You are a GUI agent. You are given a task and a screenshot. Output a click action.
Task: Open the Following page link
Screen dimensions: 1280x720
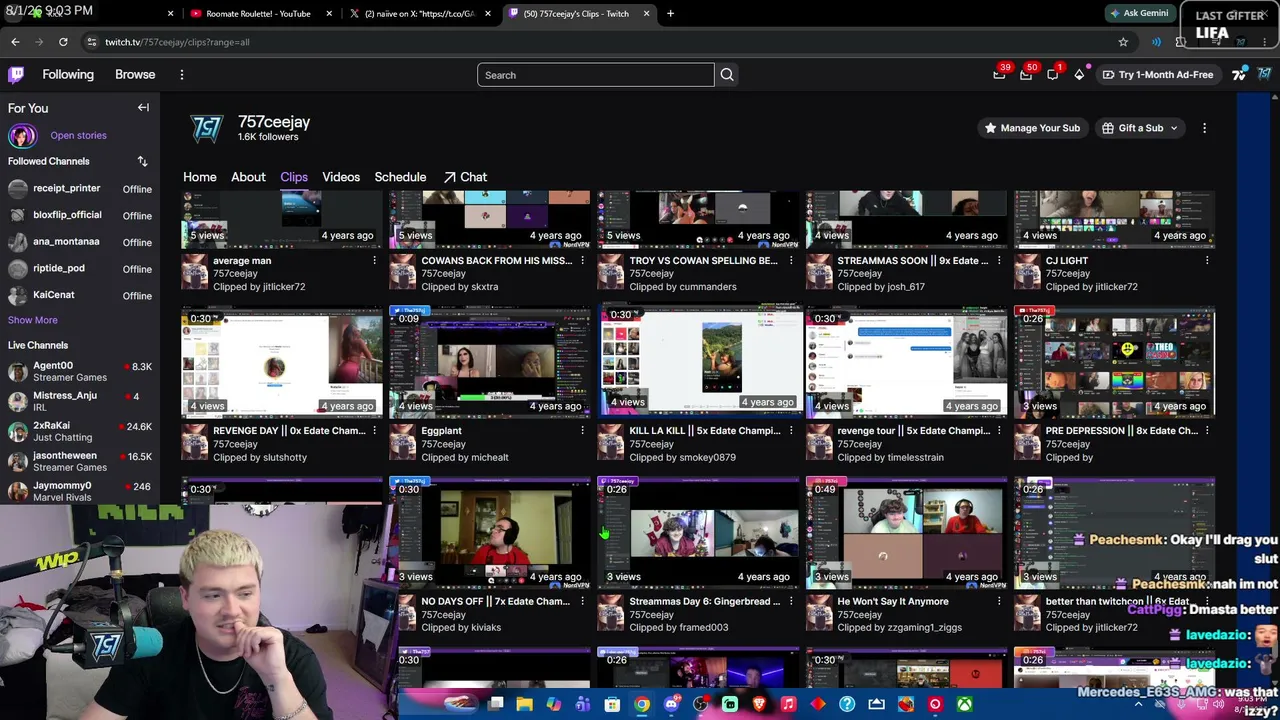[68, 75]
